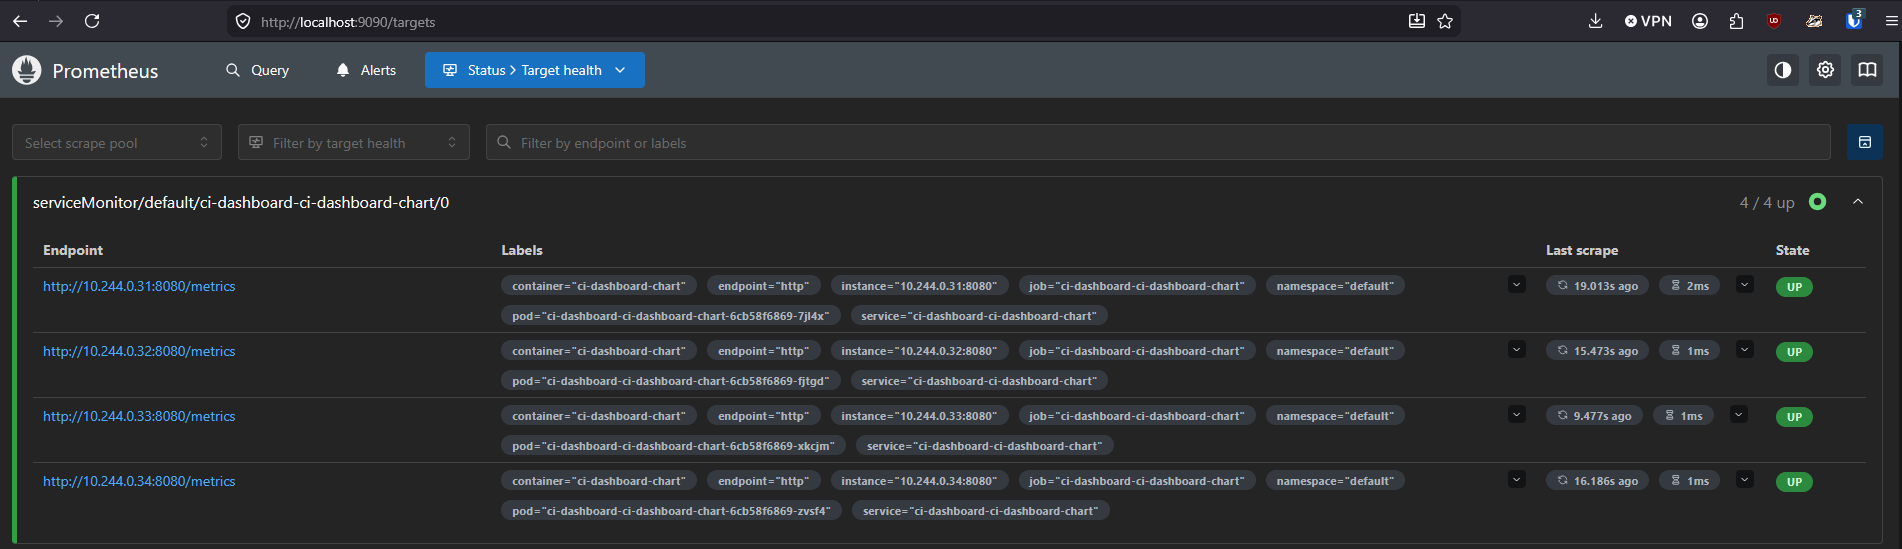
Task: Click the 15.473s ago last scrape badge
Action: click(x=1597, y=351)
